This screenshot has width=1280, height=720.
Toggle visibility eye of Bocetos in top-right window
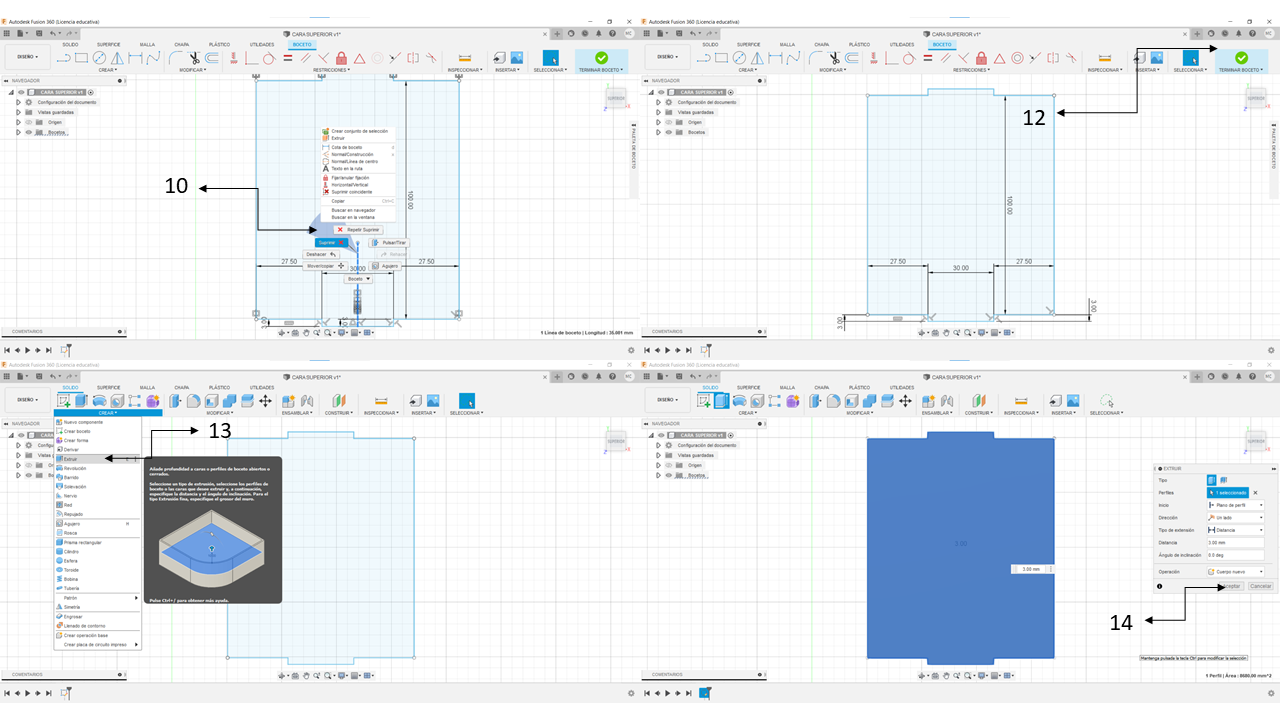(668, 132)
